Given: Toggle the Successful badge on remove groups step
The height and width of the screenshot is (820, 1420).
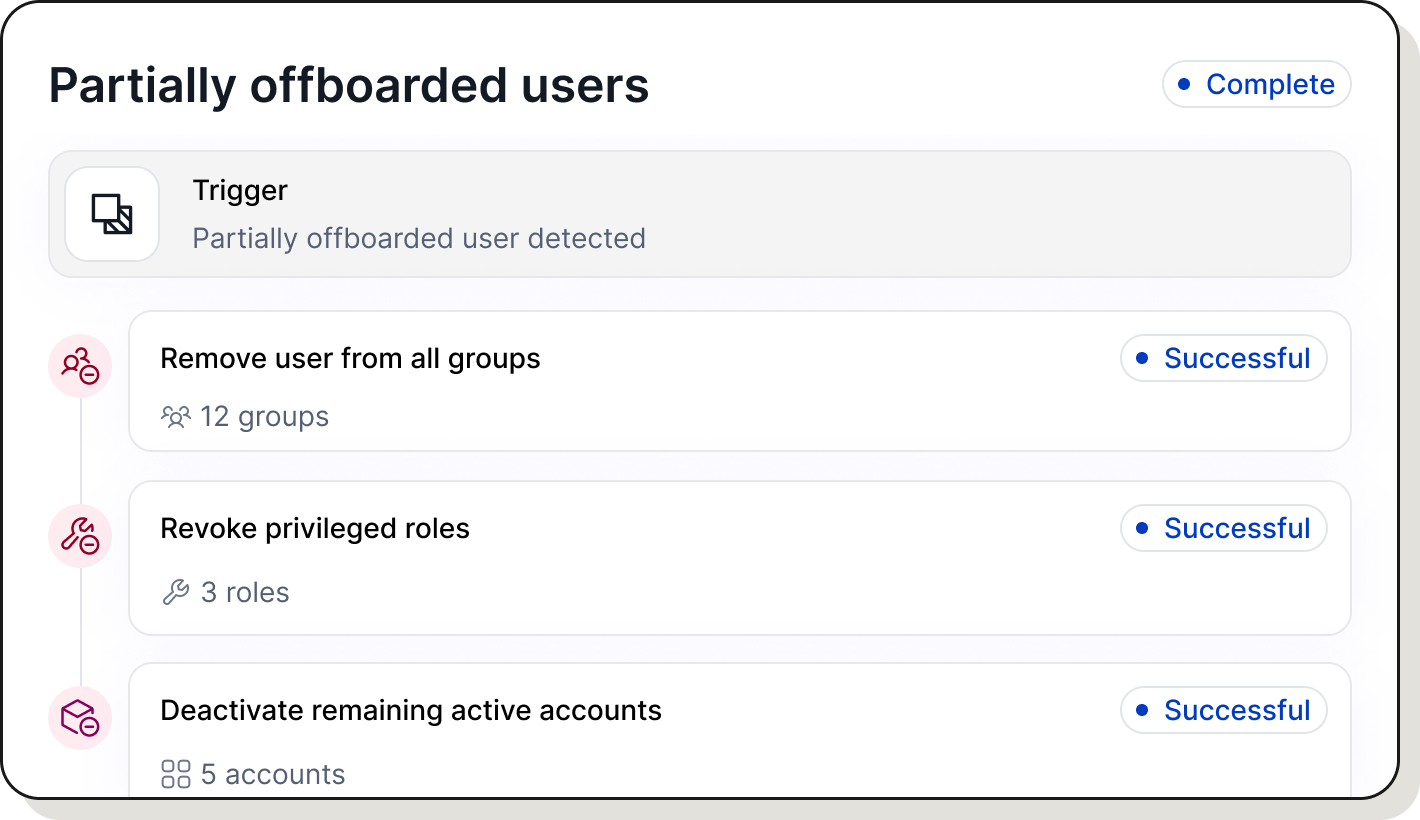Looking at the screenshot, I should 1223,358.
